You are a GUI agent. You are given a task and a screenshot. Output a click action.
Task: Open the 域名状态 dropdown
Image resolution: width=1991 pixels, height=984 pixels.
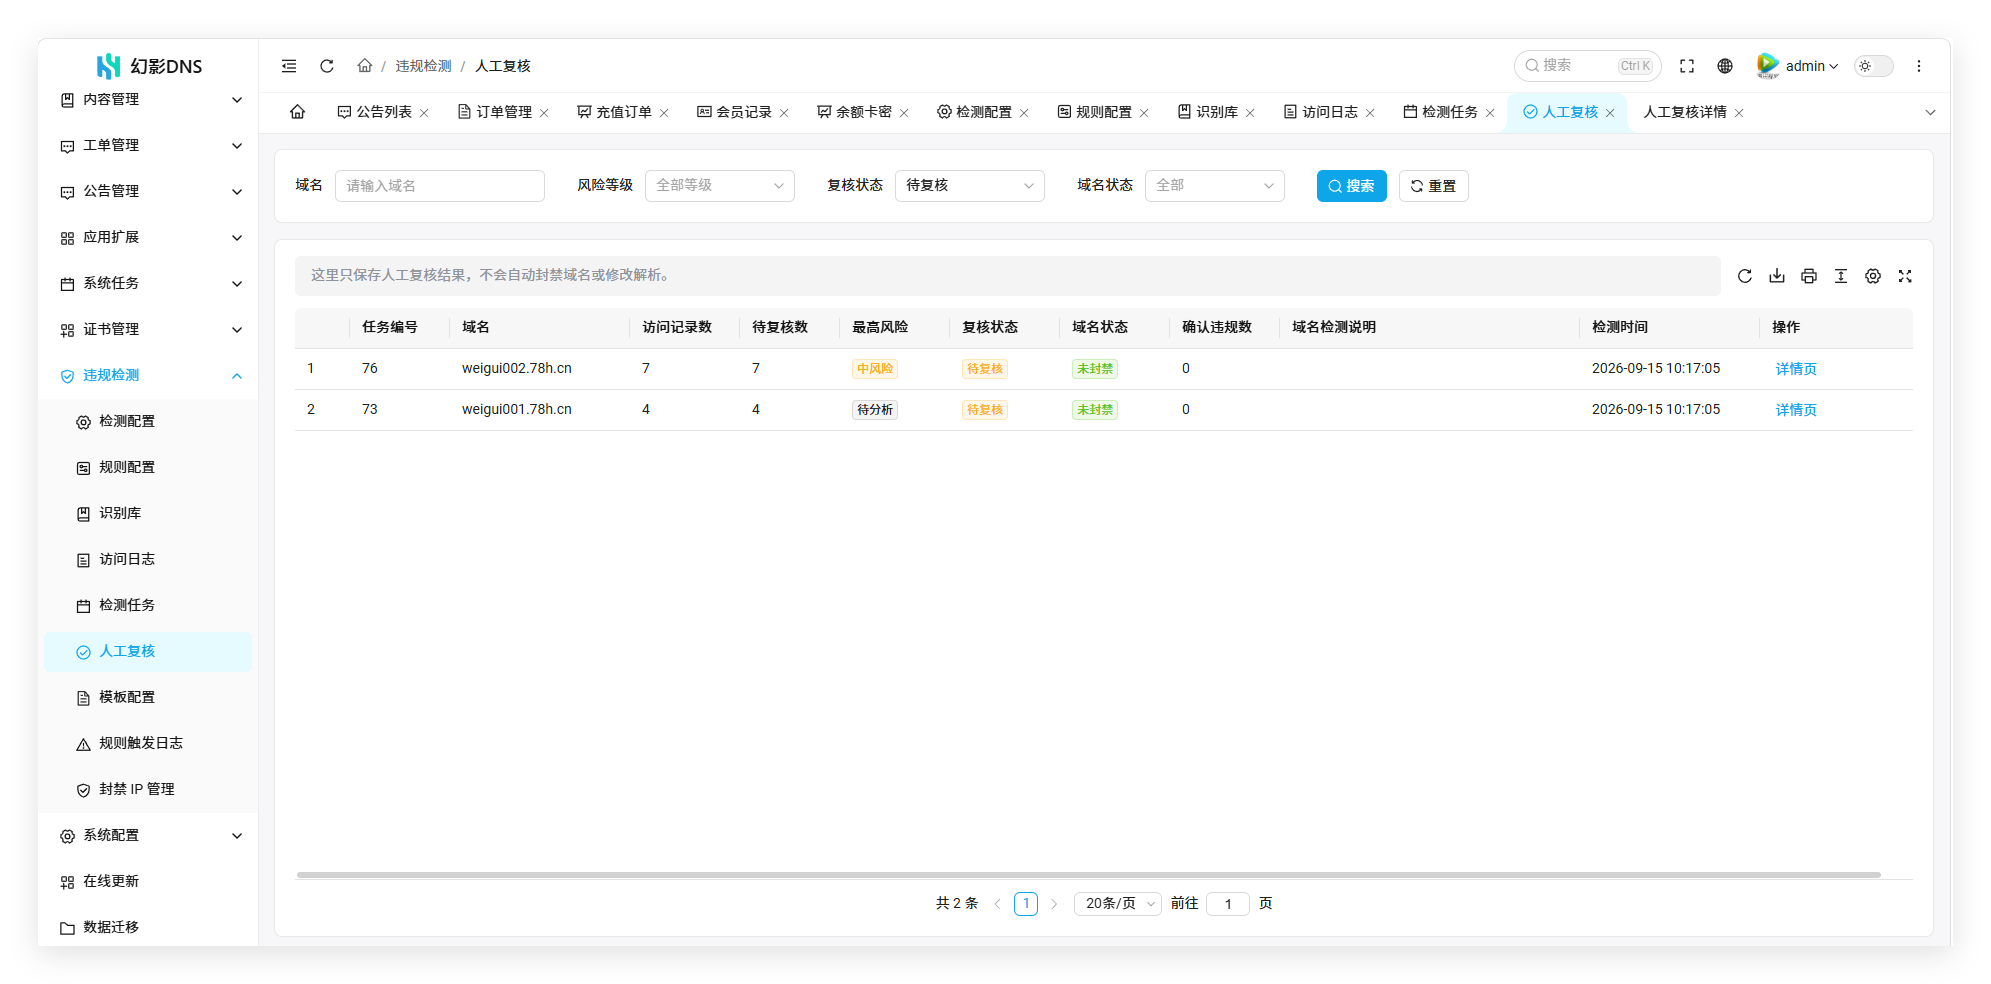point(1214,186)
